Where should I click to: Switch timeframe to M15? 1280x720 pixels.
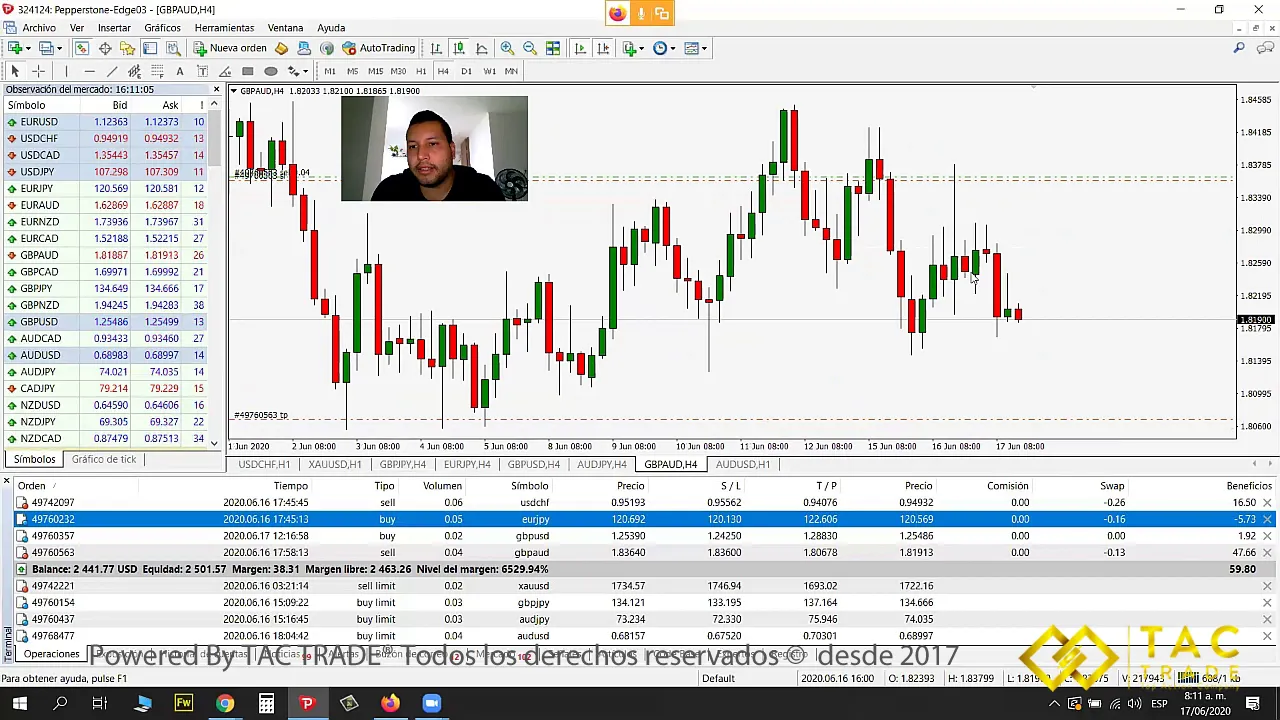[x=375, y=71]
